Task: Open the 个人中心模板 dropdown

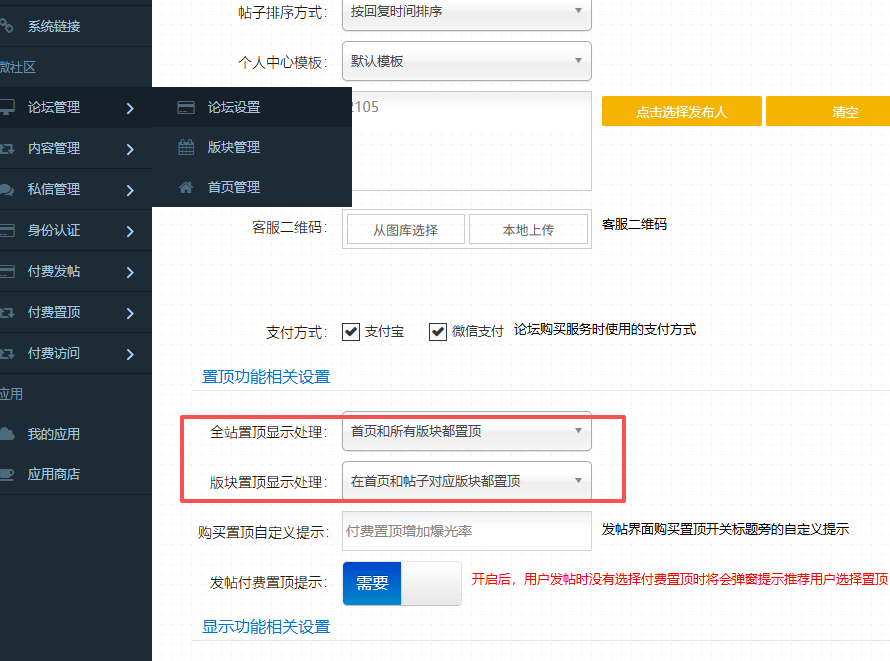Action: click(x=466, y=61)
